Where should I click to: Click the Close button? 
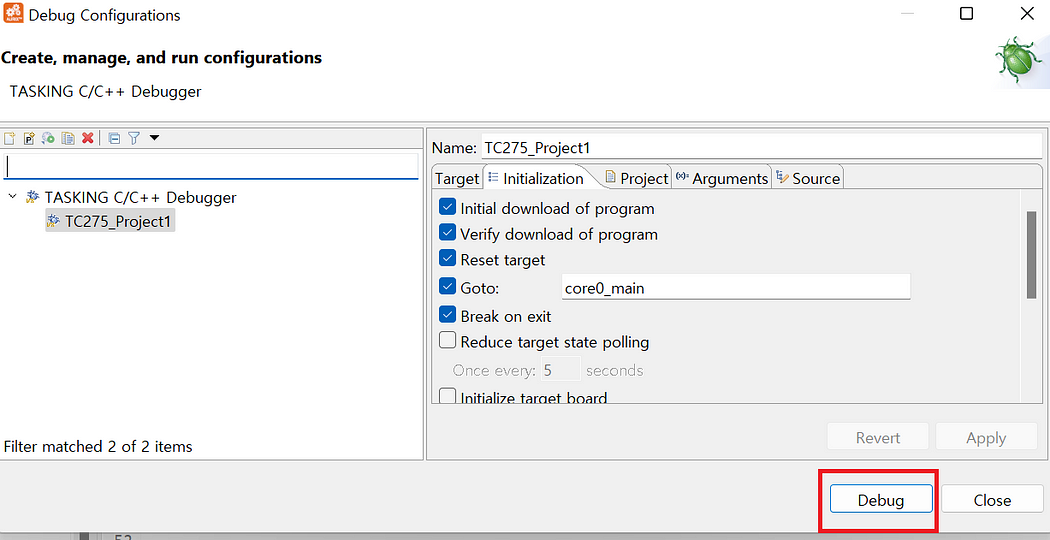coord(992,500)
